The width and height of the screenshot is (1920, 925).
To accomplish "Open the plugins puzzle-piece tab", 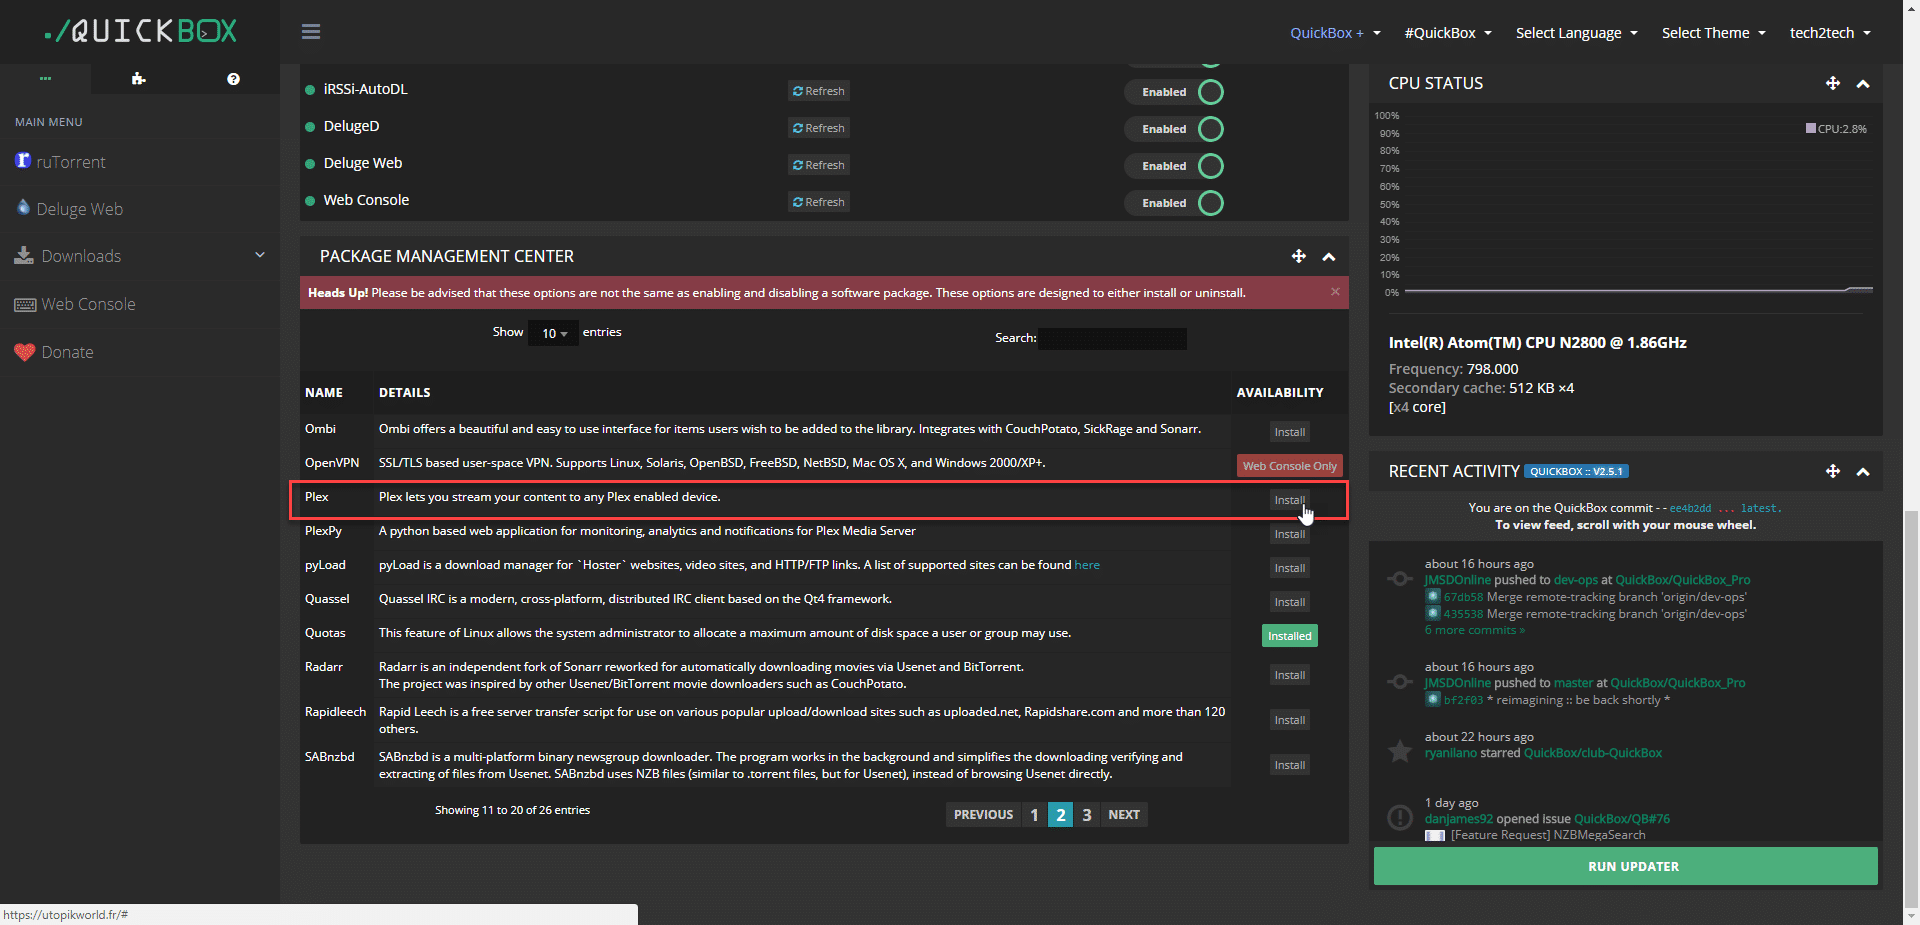I will click(x=138, y=79).
